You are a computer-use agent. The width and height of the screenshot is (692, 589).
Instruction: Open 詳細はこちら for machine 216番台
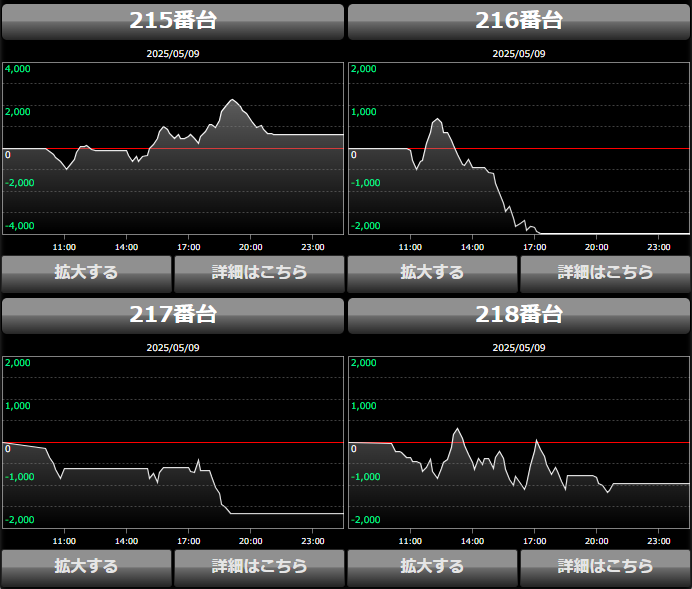605,272
